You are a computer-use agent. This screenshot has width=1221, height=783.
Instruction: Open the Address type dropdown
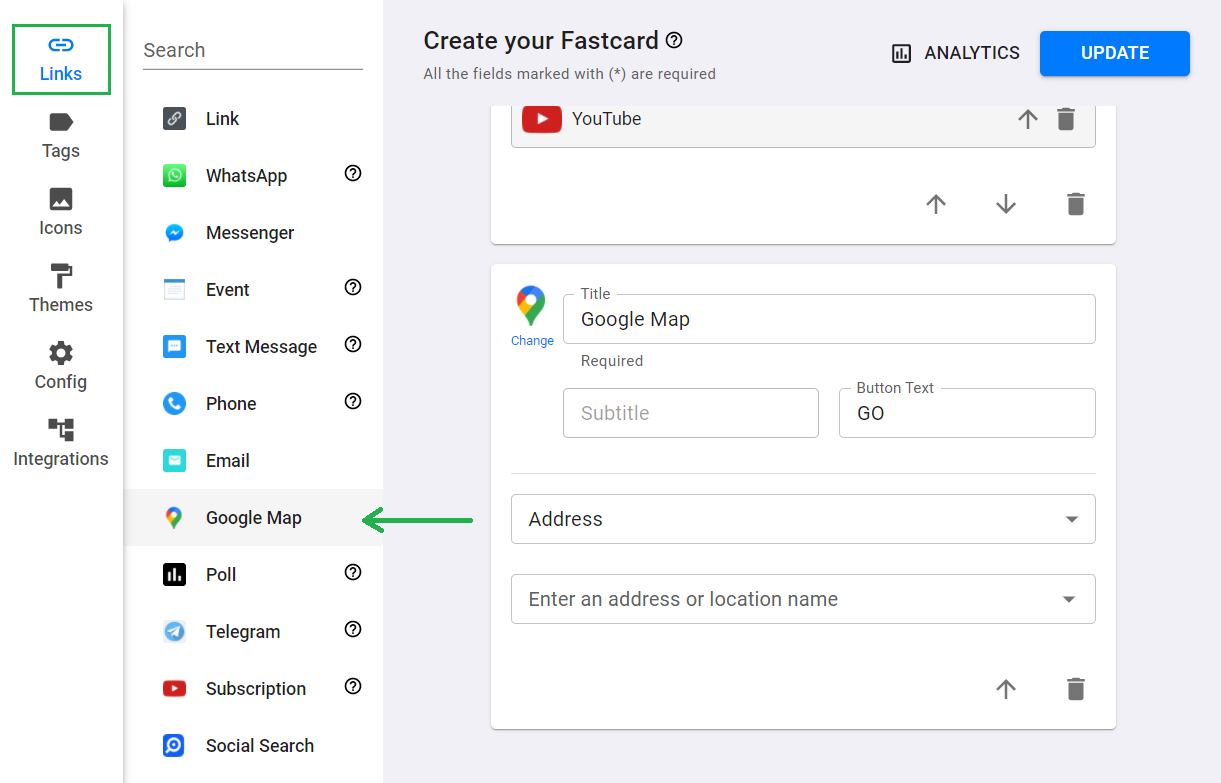click(803, 519)
